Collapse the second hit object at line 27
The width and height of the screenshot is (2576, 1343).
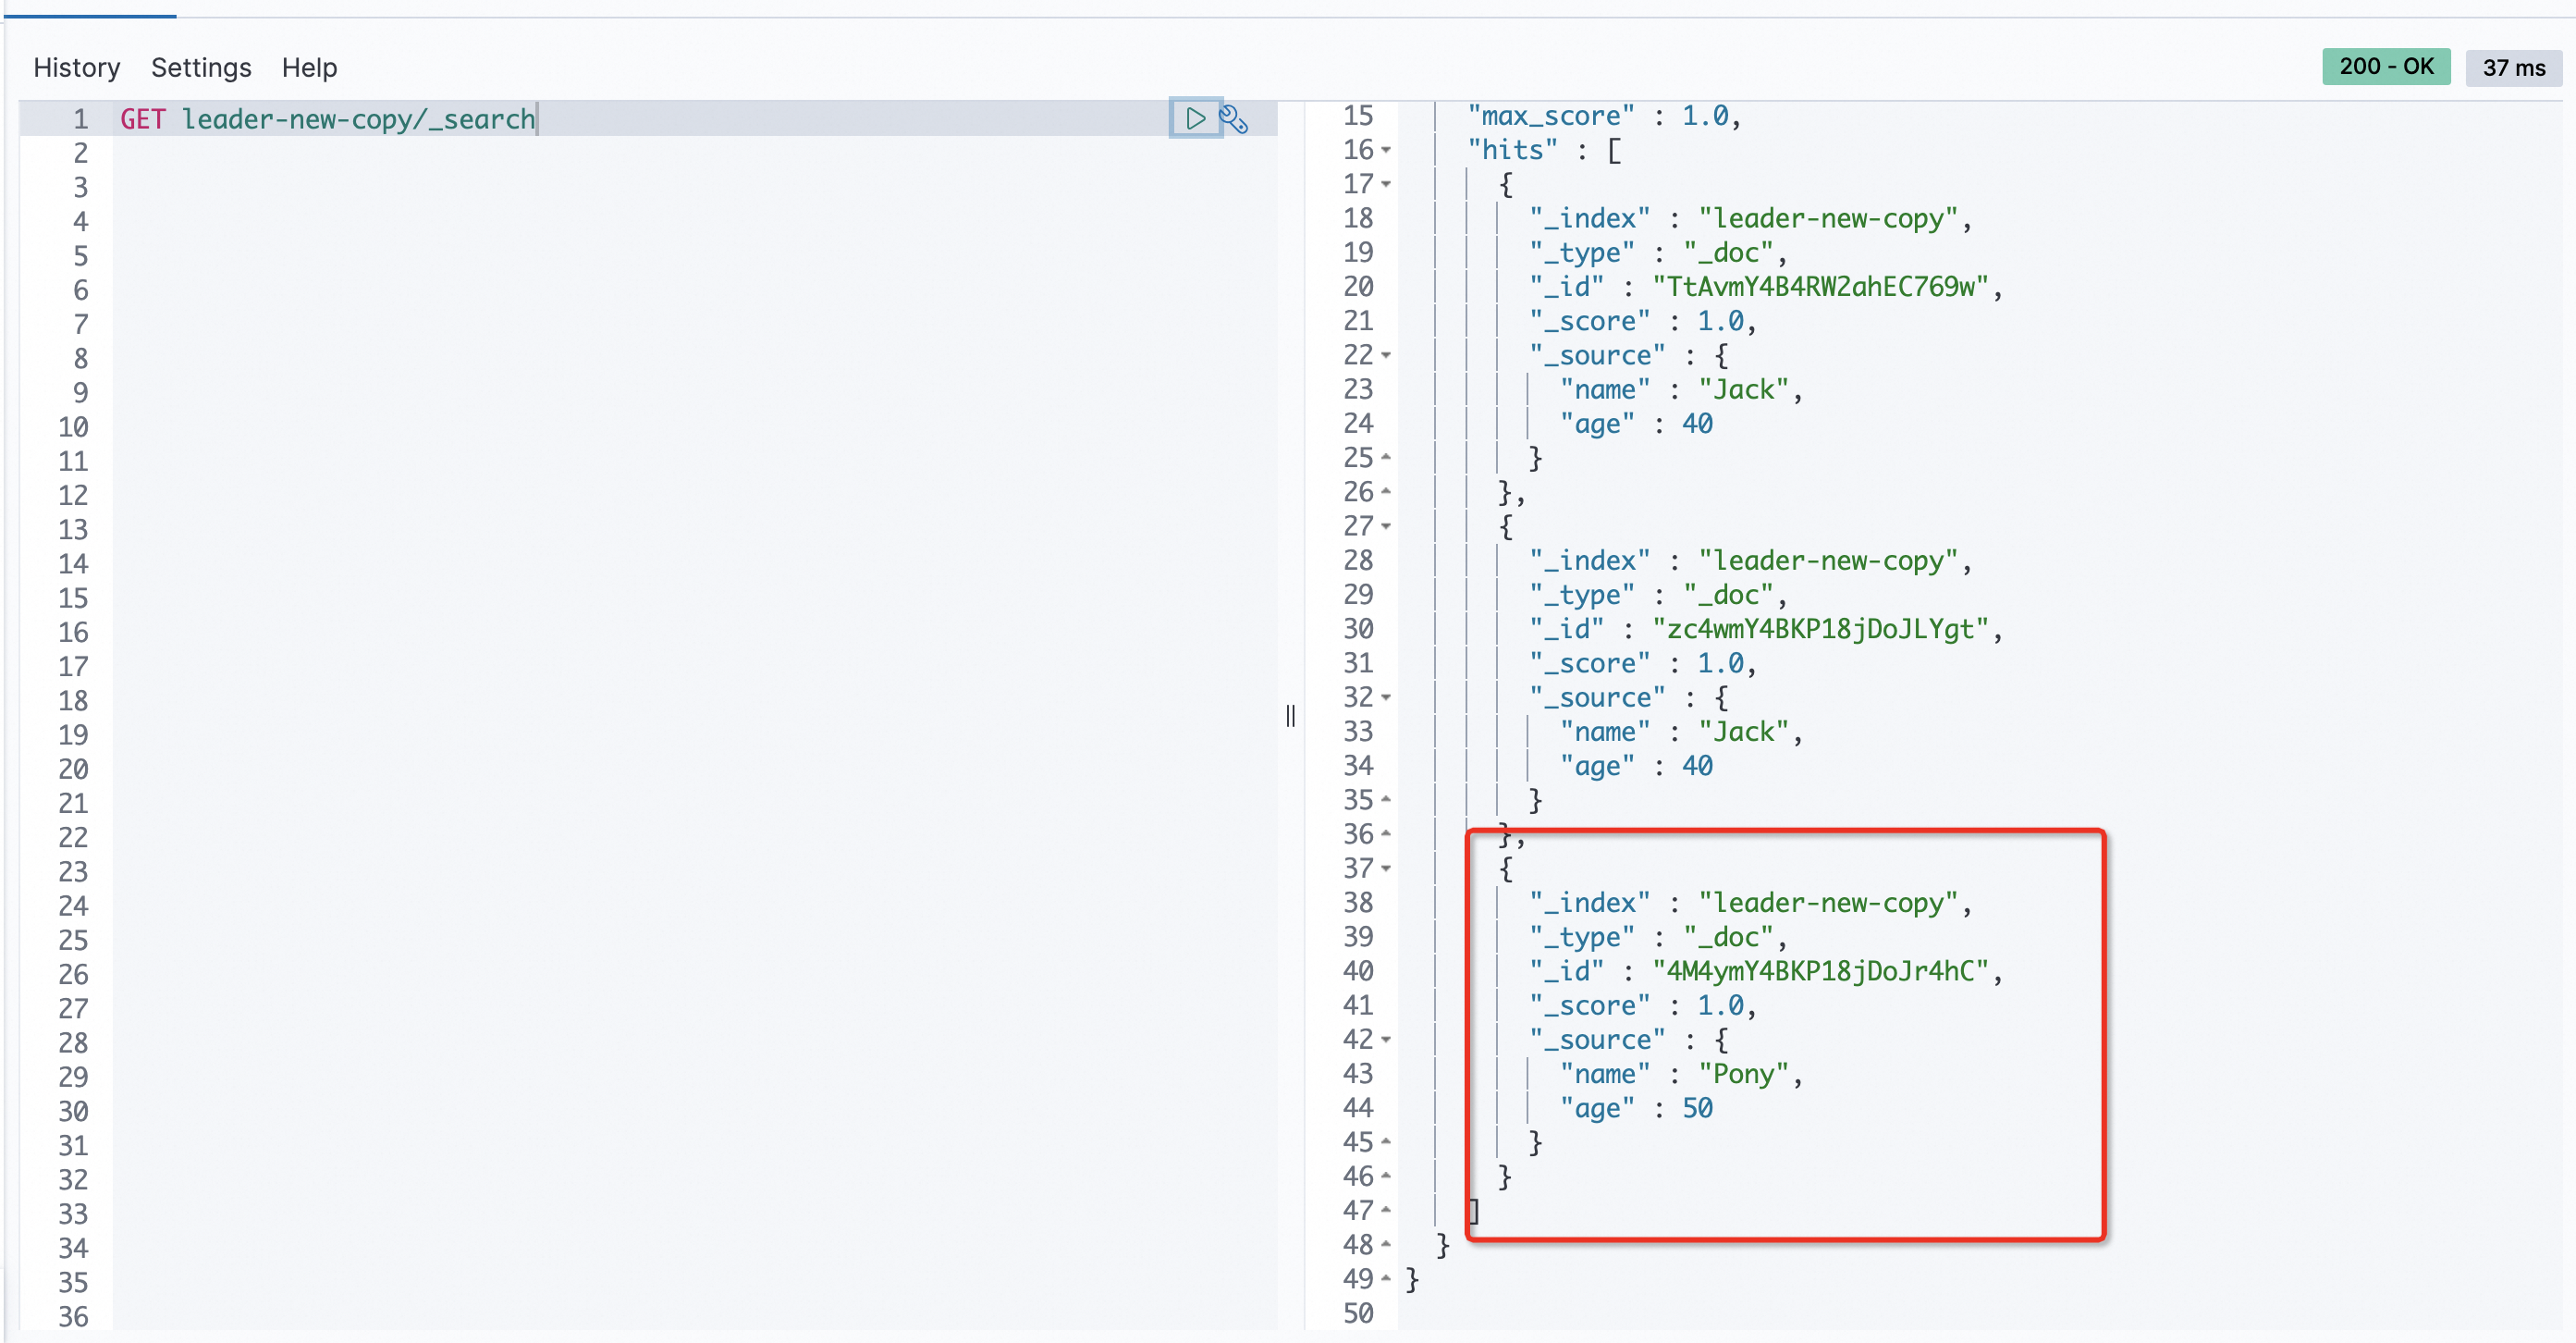click(1386, 526)
